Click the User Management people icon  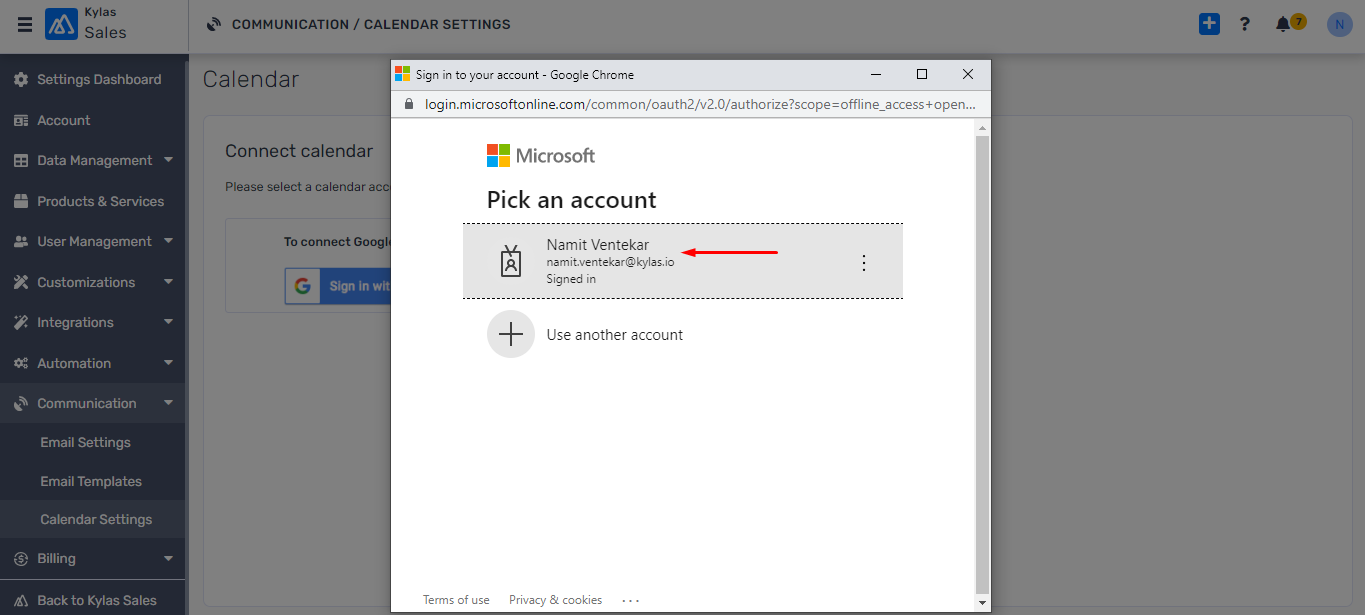[x=20, y=241]
